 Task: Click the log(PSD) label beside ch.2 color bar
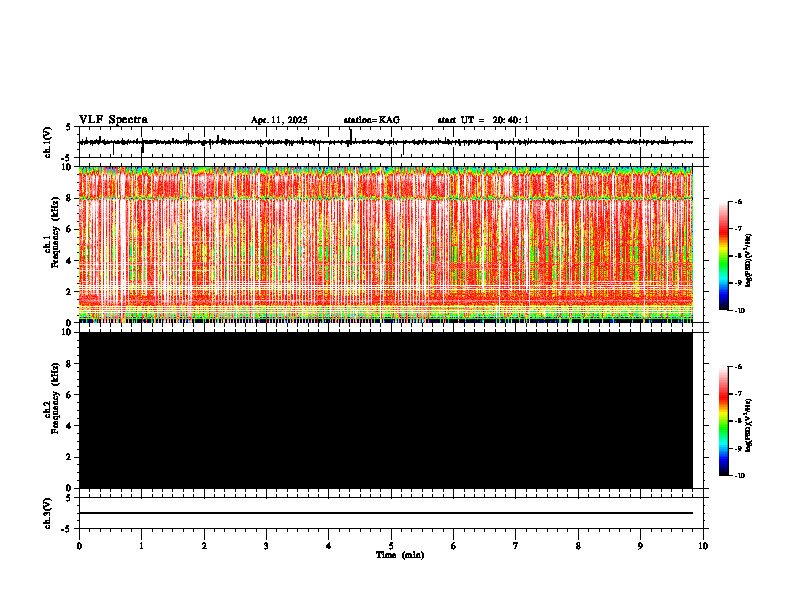tap(748, 425)
